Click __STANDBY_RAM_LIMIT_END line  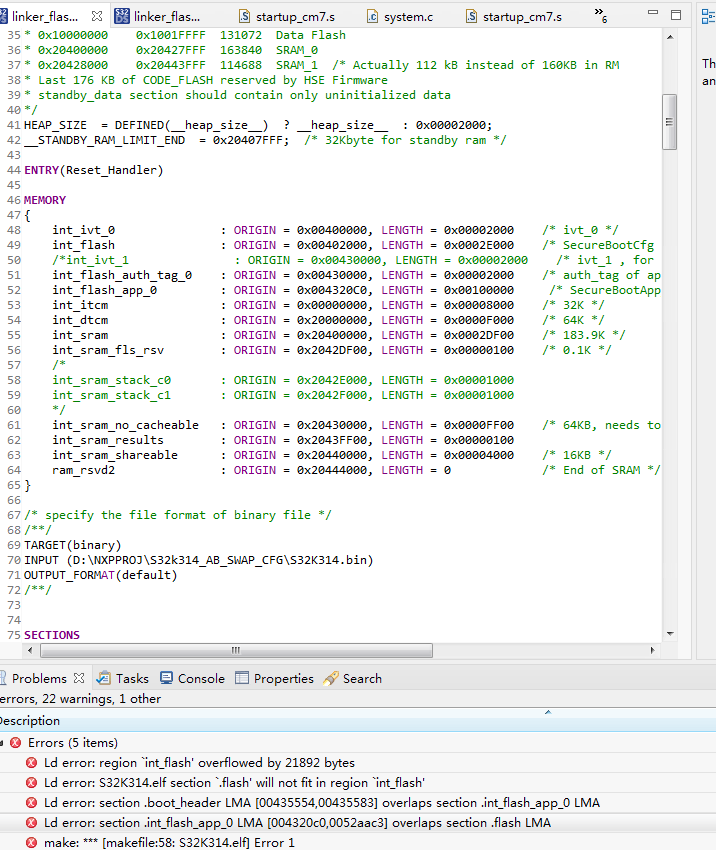click(x=265, y=140)
